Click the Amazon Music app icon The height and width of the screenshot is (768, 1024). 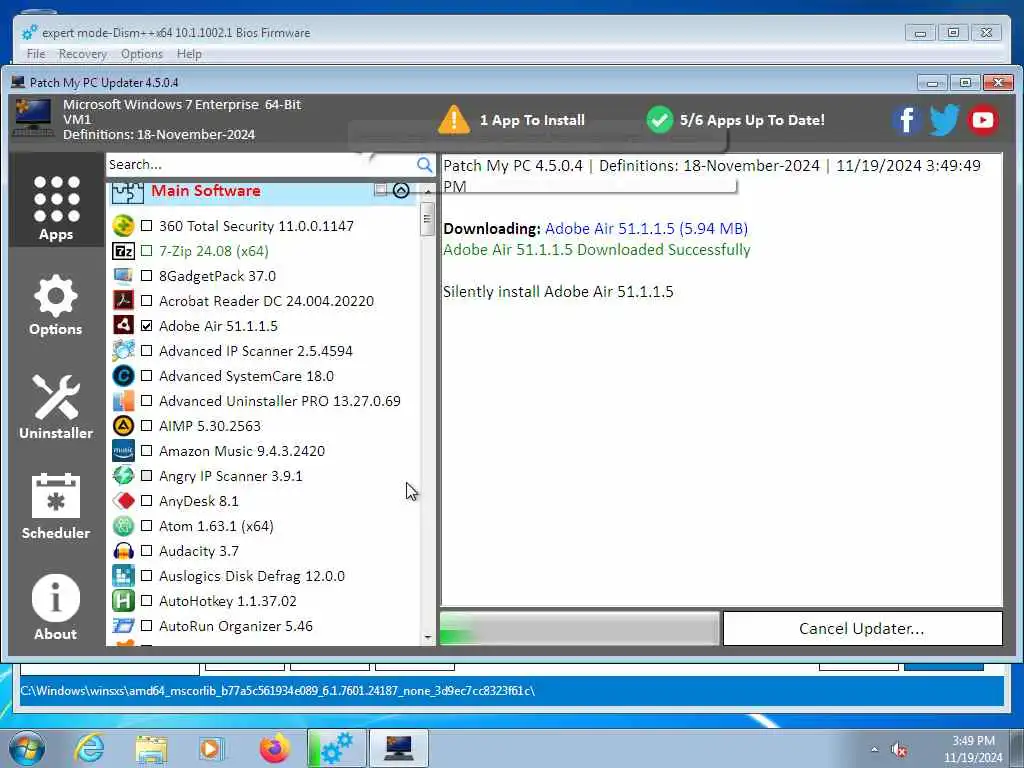[123, 451]
